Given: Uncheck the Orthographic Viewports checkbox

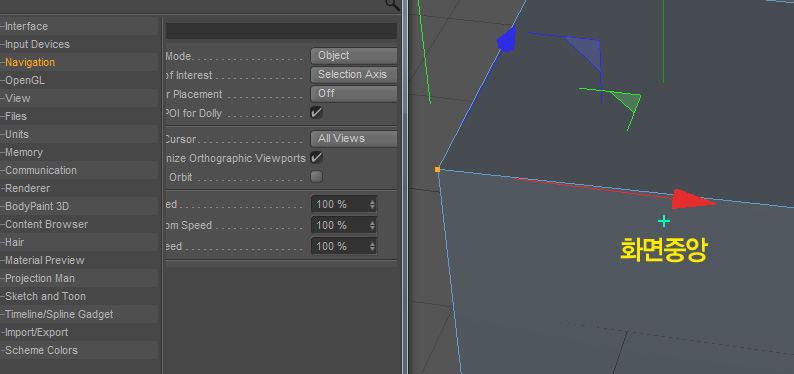Looking at the screenshot, I should (316, 157).
